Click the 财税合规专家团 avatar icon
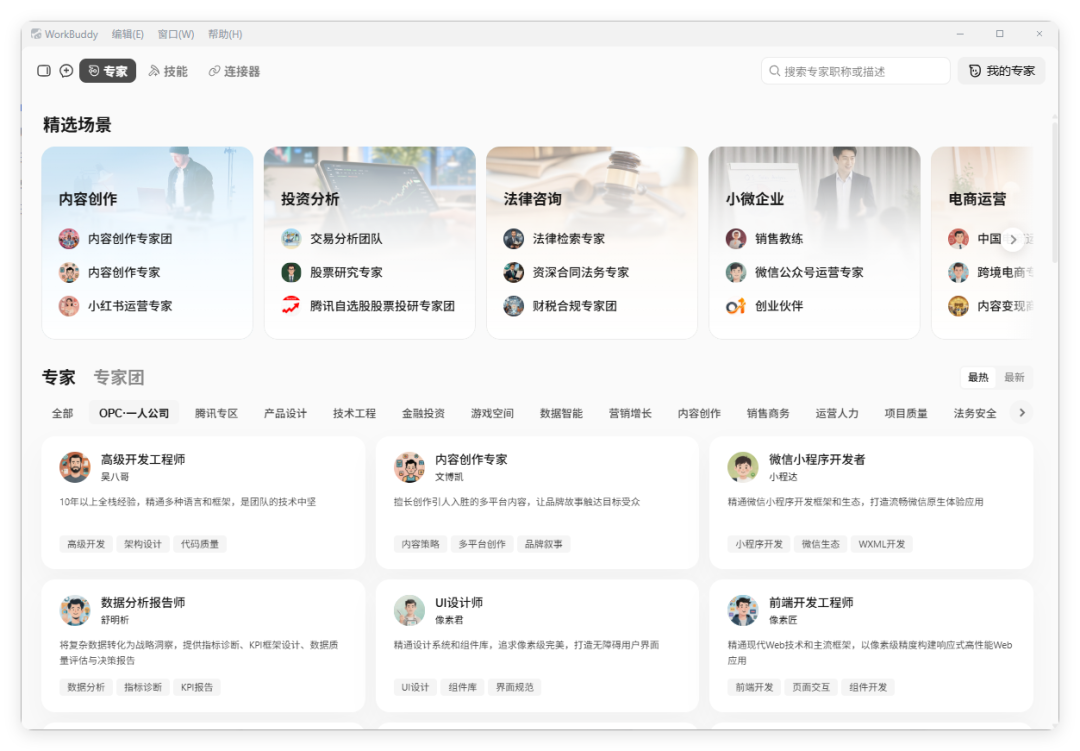The image size is (1080, 751). point(514,306)
